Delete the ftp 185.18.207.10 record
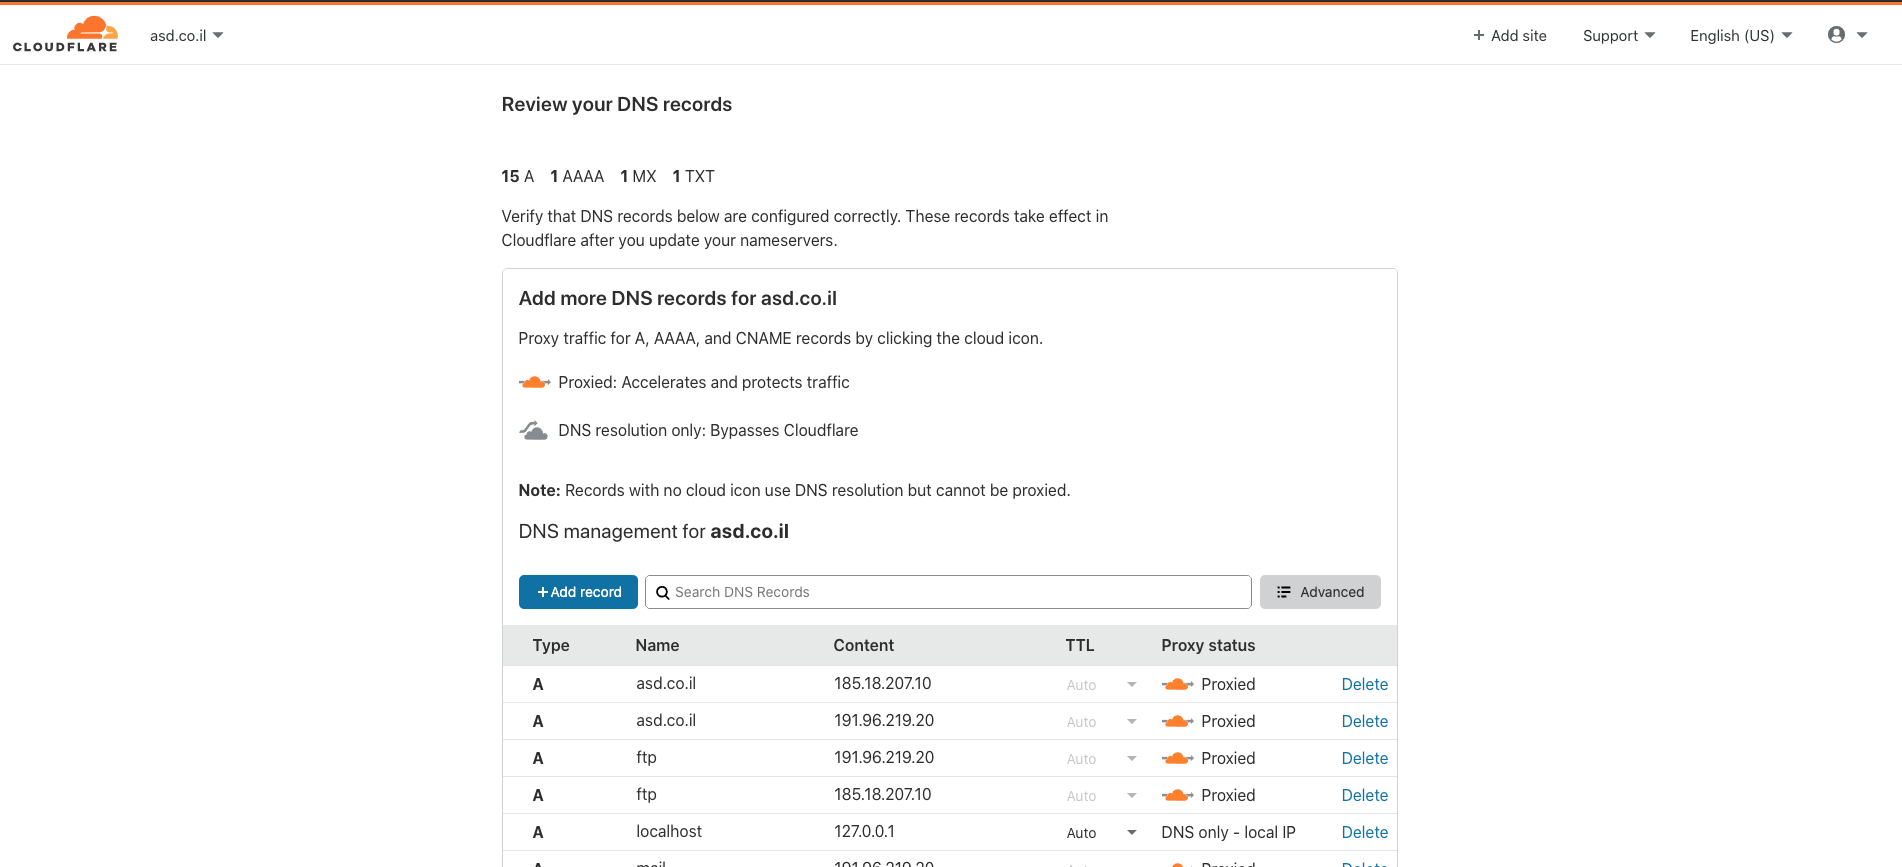This screenshot has width=1902, height=867. coord(1364,795)
